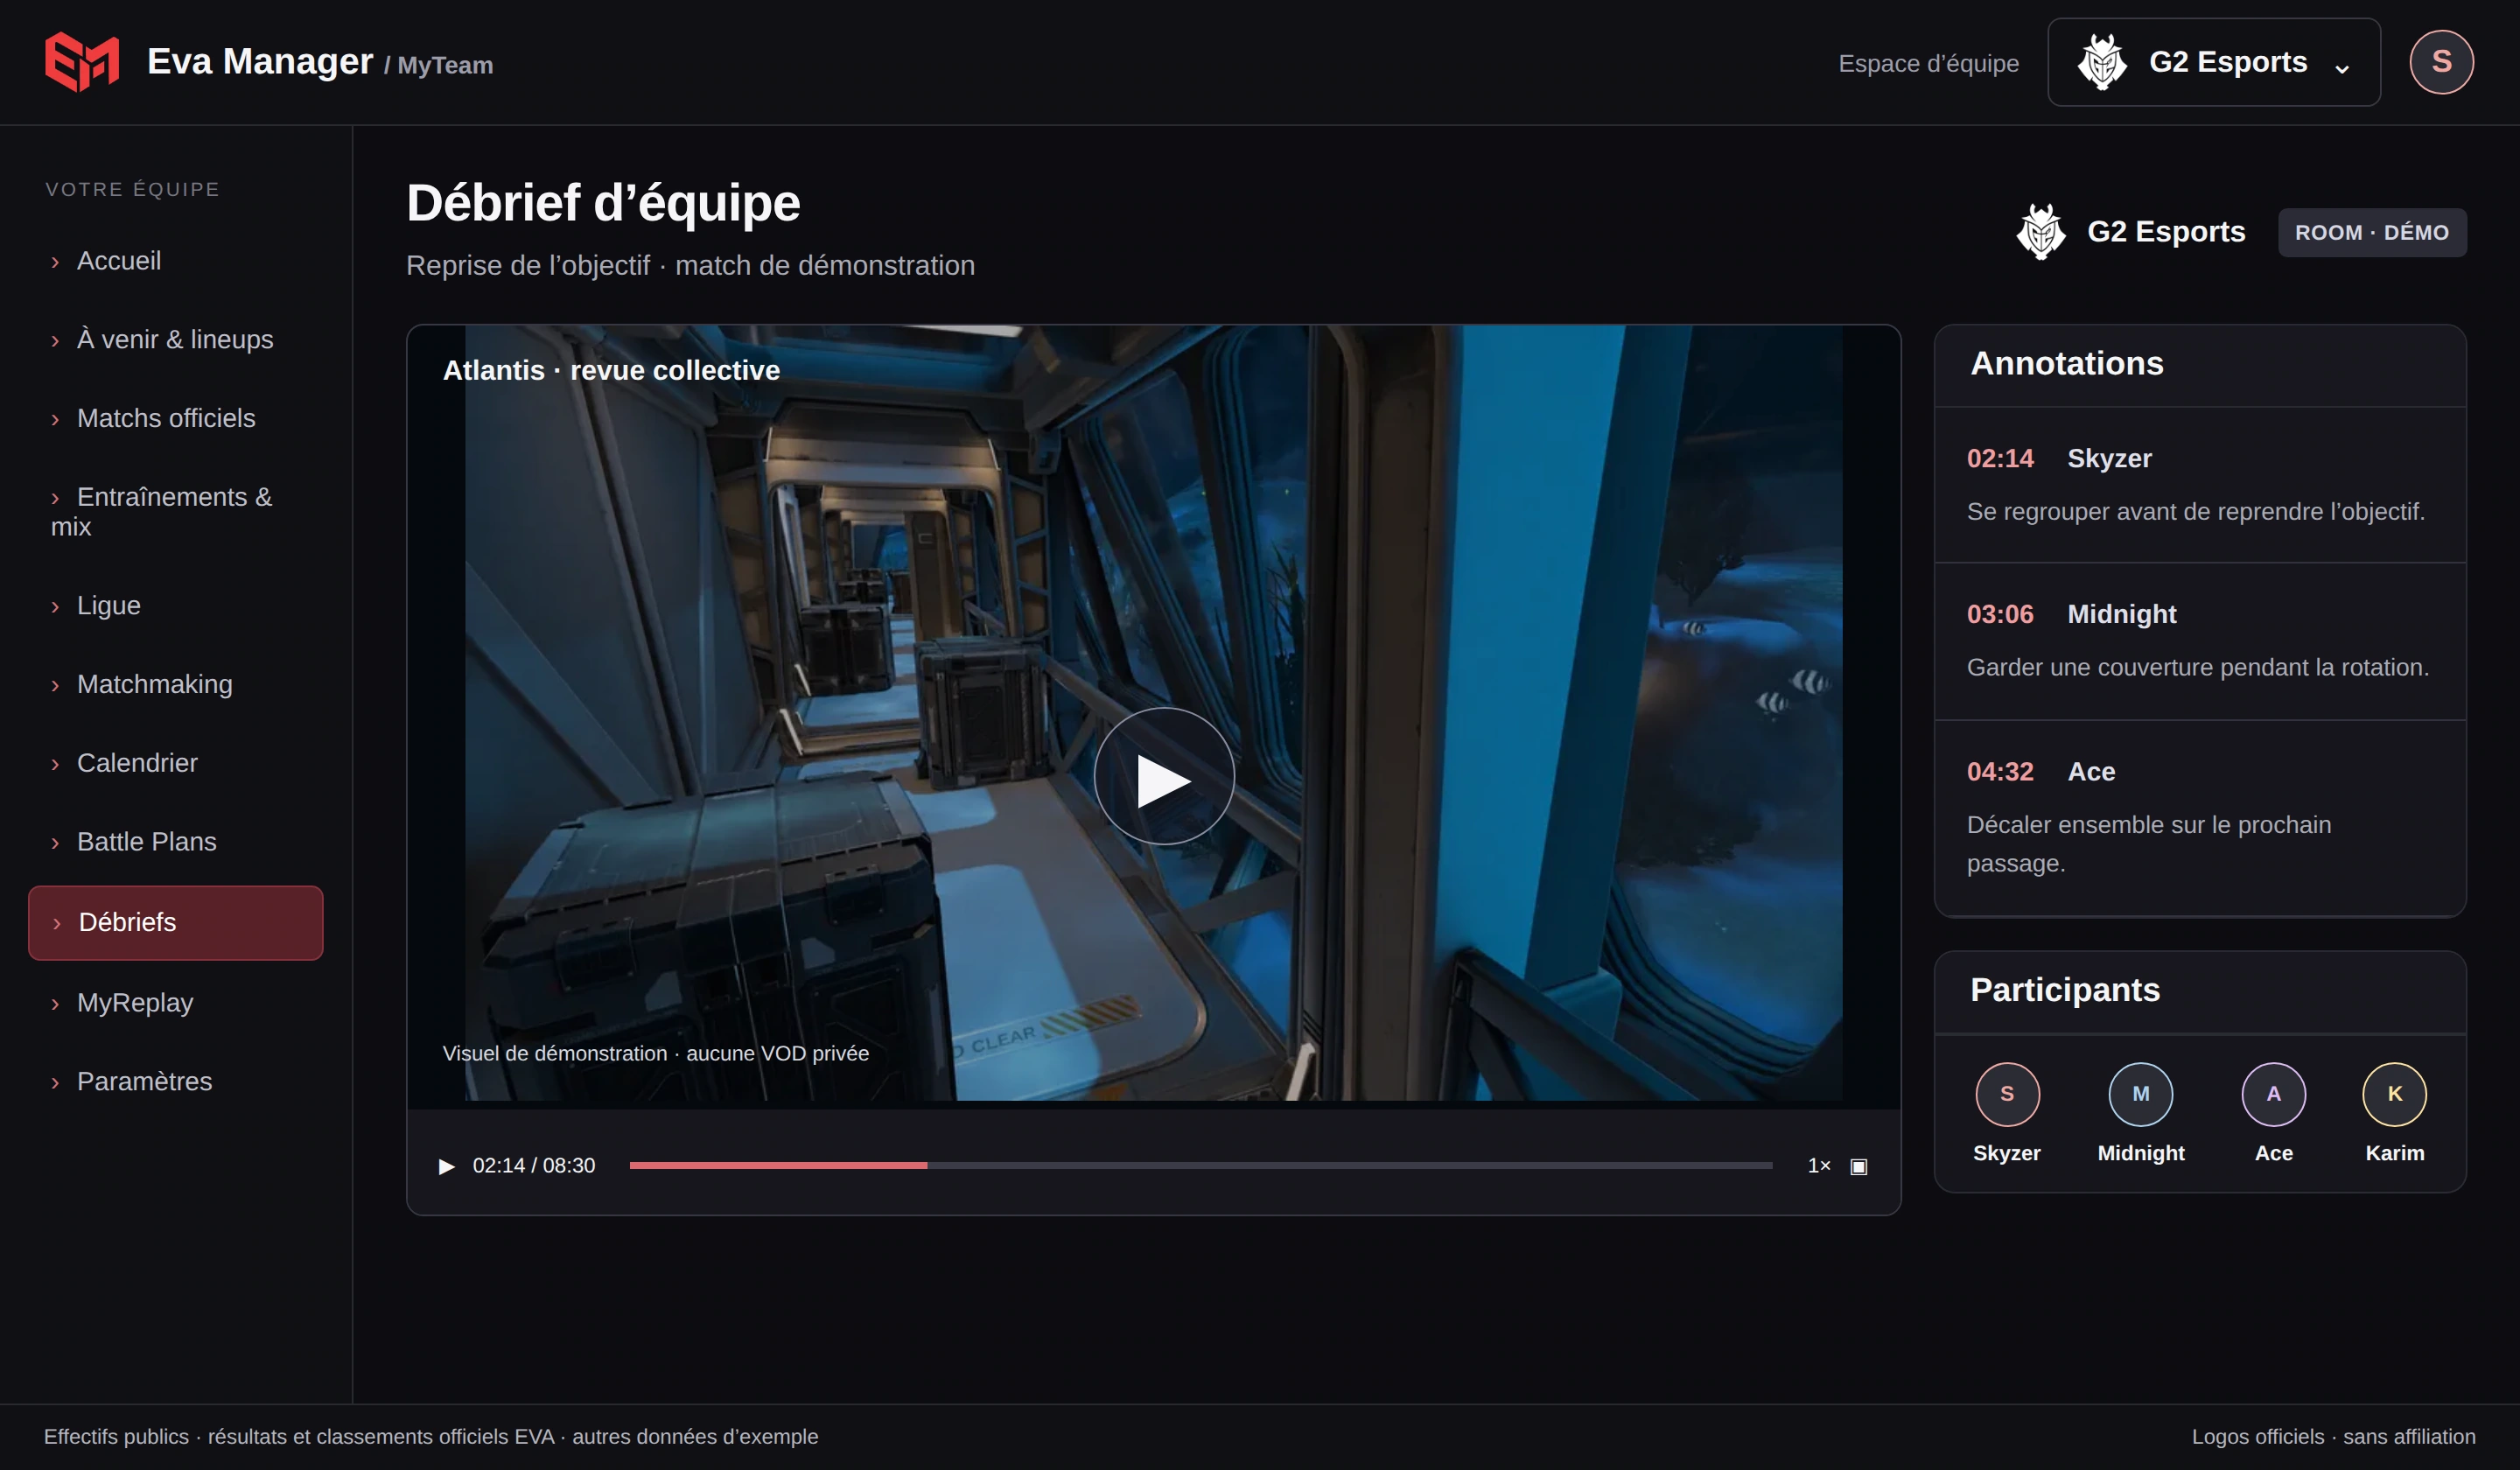This screenshot has width=2520, height=1470.
Task: Select Skyzer participant avatar
Action: tap(2006, 1094)
